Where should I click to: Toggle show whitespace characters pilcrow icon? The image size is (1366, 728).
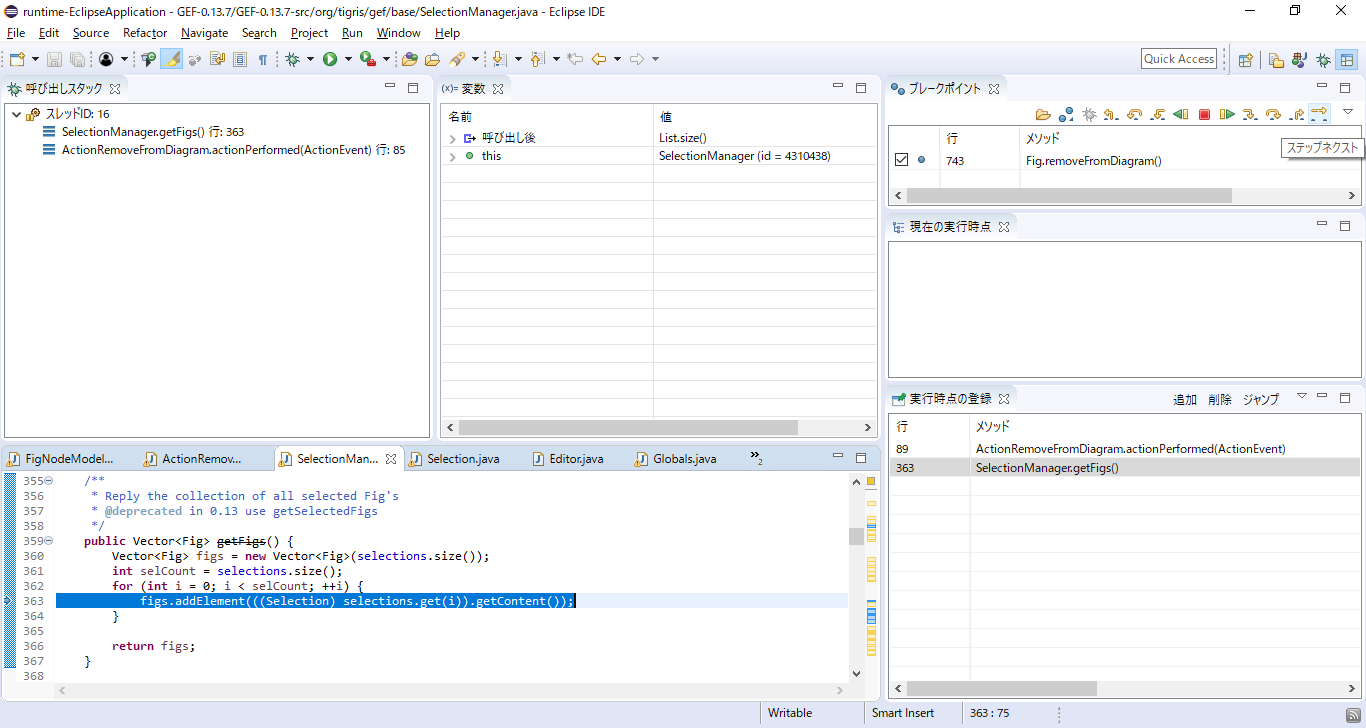pos(262,59)
